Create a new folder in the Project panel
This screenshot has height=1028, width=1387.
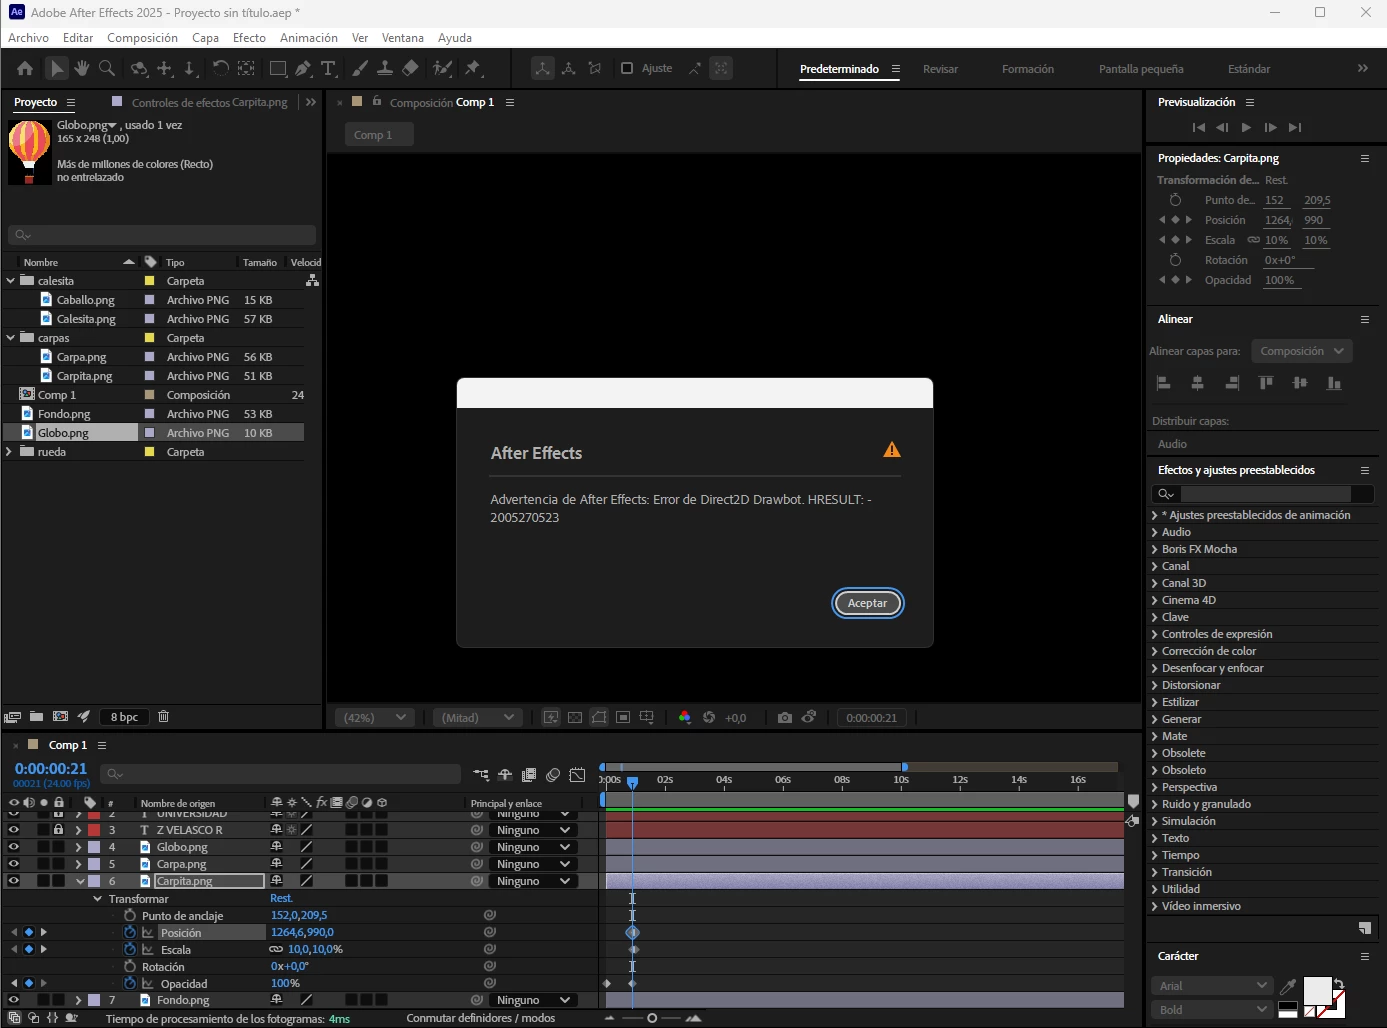pyautogui.click(x=36, y=716)
